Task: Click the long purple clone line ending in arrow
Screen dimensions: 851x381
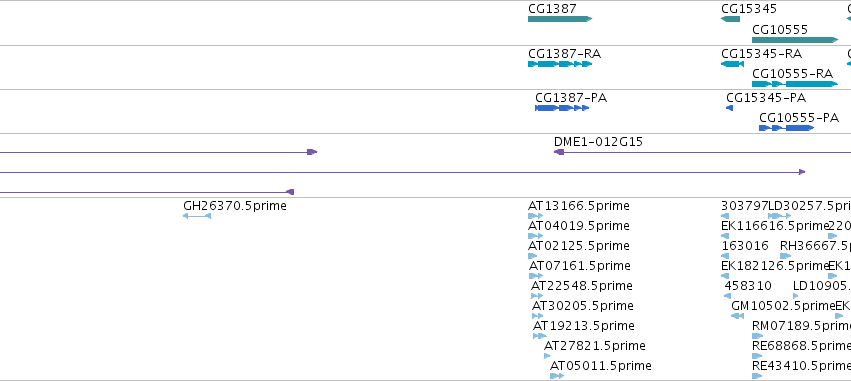Action: [402, 172]
